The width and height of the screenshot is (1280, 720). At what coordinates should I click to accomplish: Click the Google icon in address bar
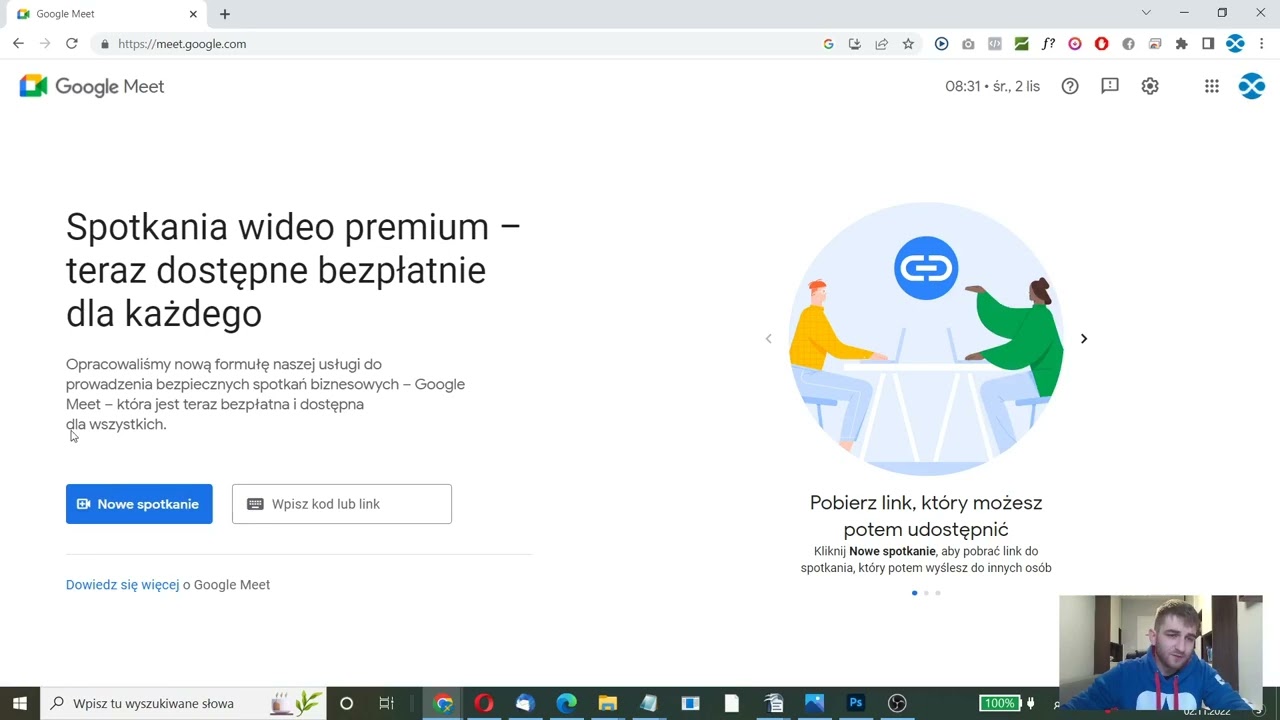click(828, 44)
